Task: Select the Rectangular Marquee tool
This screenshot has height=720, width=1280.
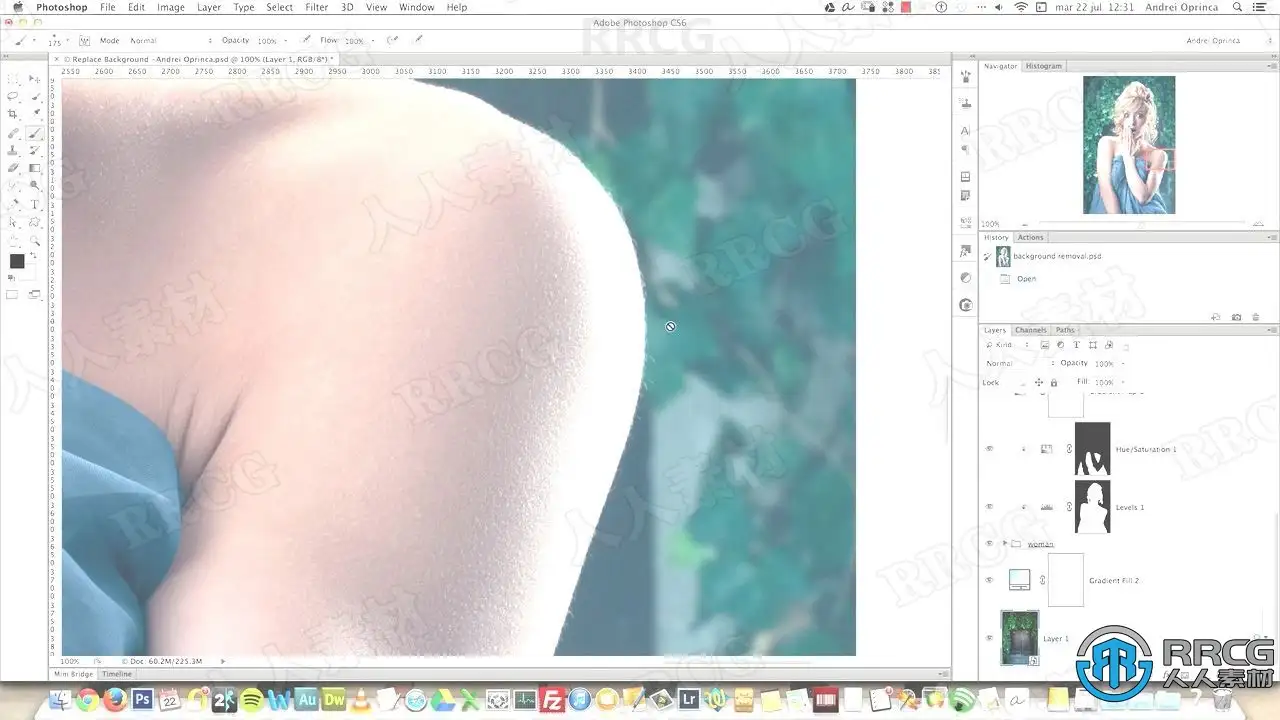Action: click(x=13, y=78)
